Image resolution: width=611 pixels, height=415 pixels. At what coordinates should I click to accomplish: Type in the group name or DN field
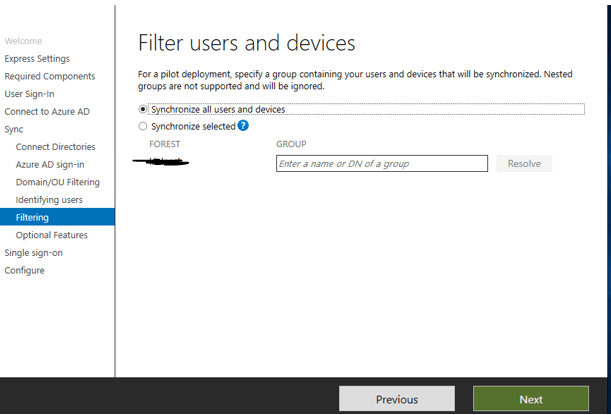point(381,163)
